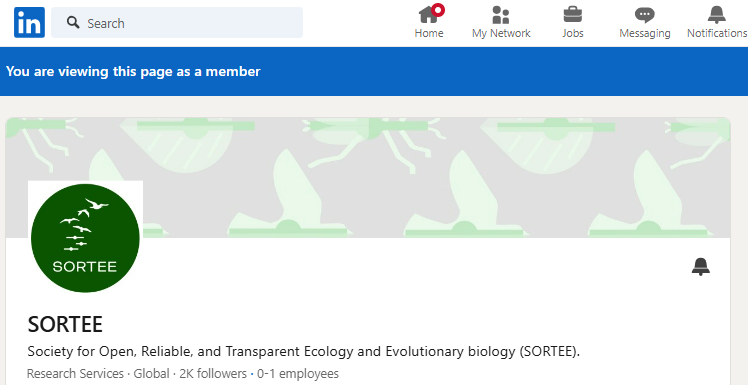Click the red badge on Home icon
The image size is (748, 385).
[x=437, y=10]
